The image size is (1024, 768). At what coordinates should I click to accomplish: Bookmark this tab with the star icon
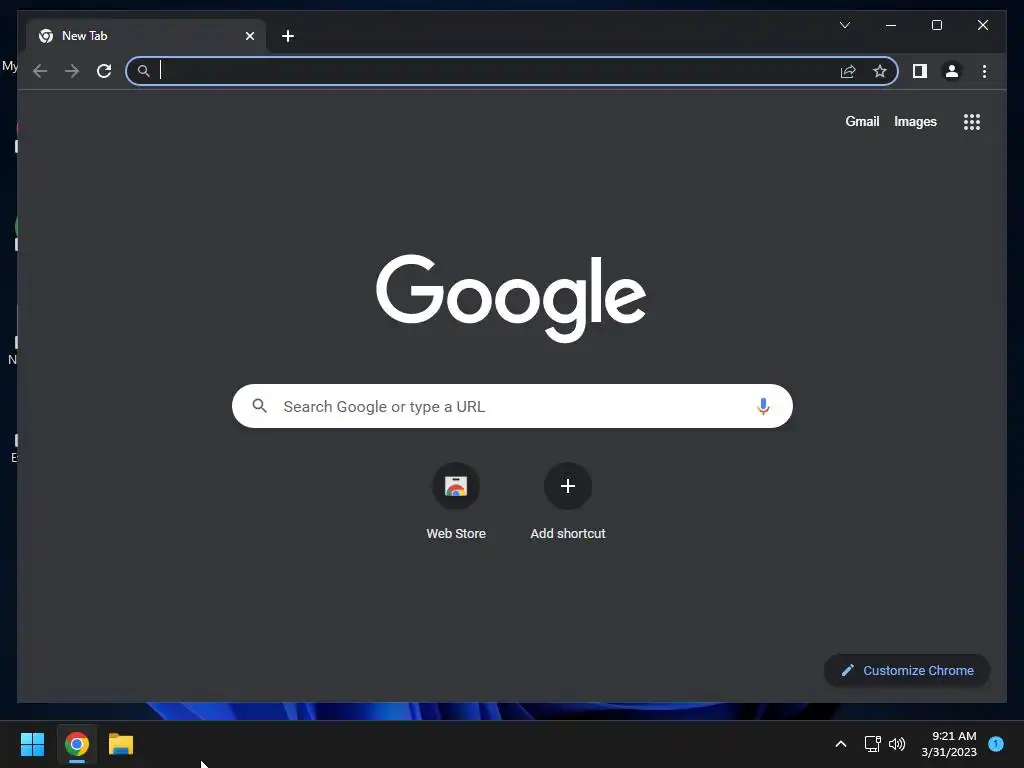tap(880, 71)
